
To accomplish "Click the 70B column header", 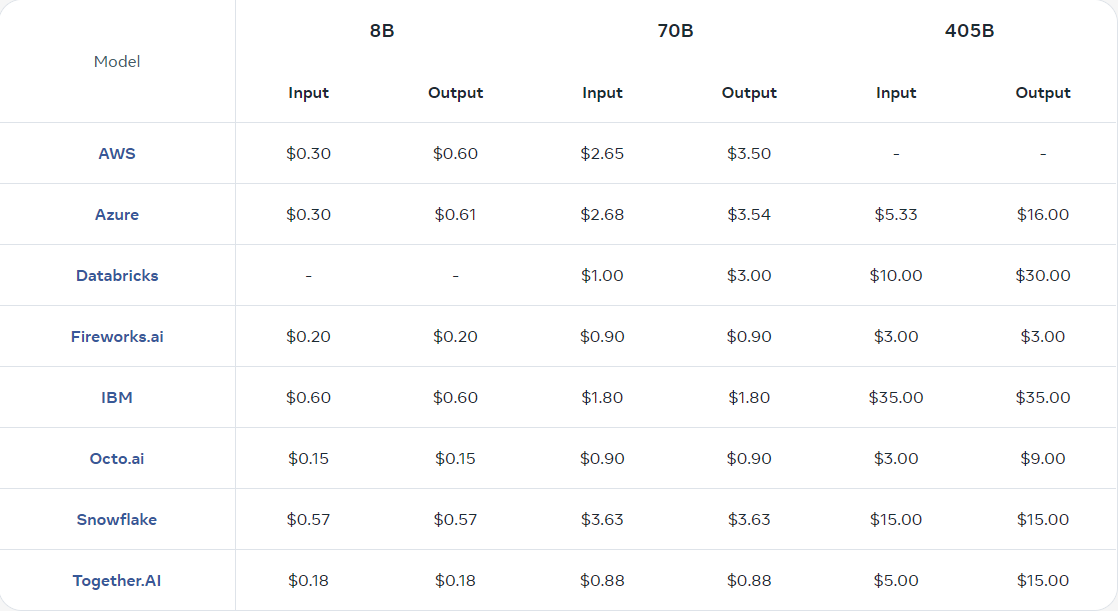I will (x=675, y=31).
